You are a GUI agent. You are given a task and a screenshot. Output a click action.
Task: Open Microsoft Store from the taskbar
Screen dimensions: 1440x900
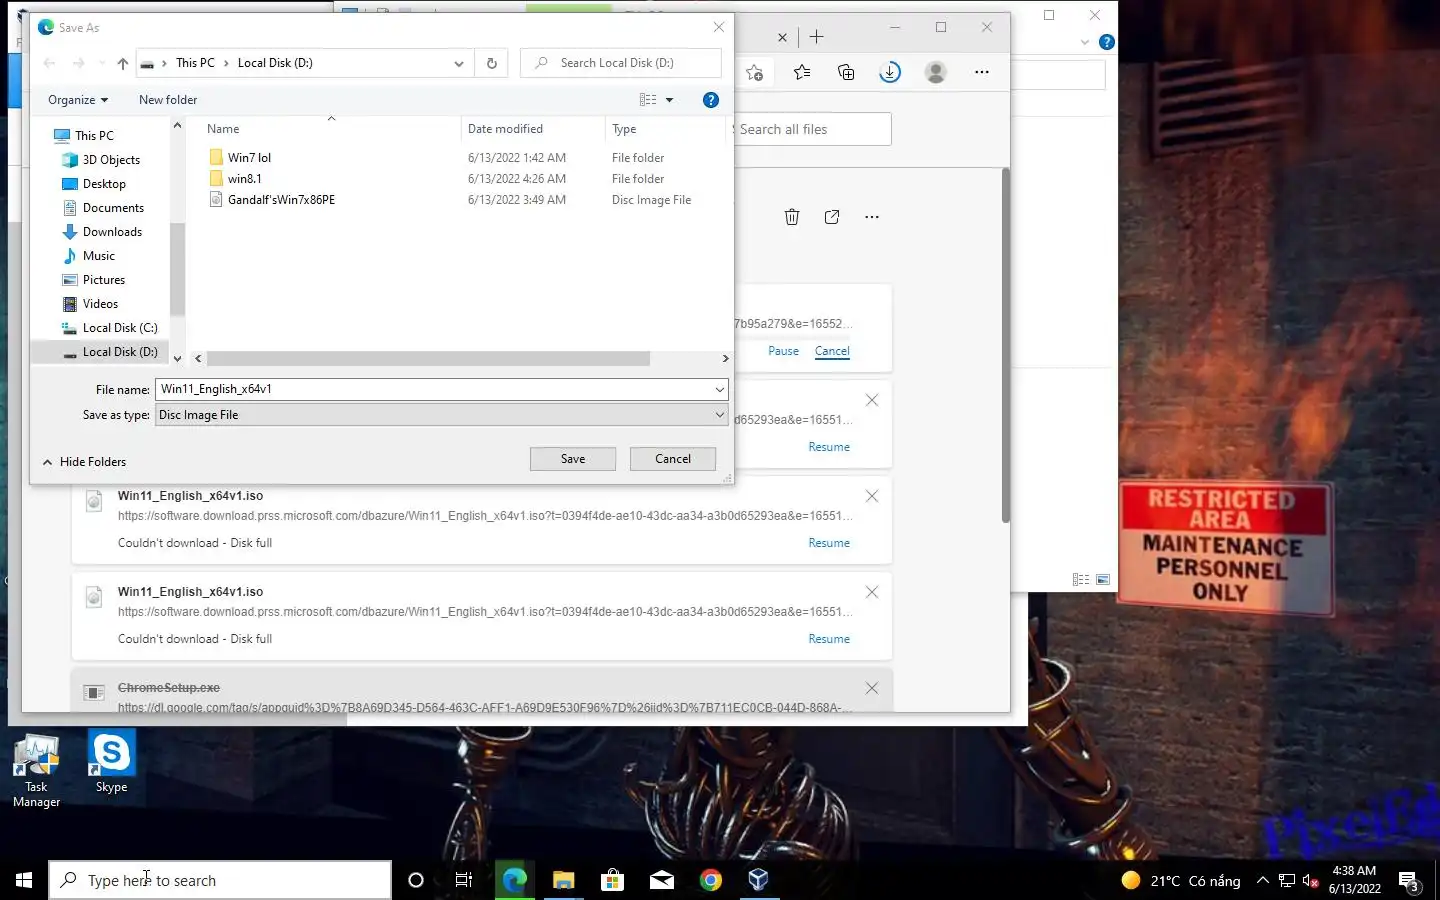tap(612, 880)
